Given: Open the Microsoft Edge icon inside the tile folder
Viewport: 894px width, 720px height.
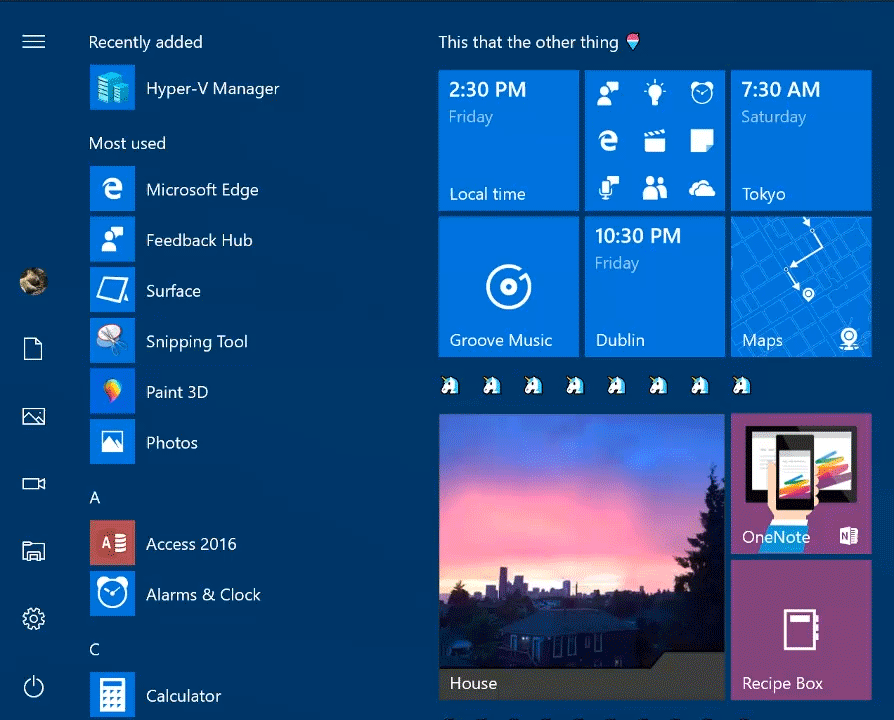Looking at the screenshot, I should click(608, 140).
